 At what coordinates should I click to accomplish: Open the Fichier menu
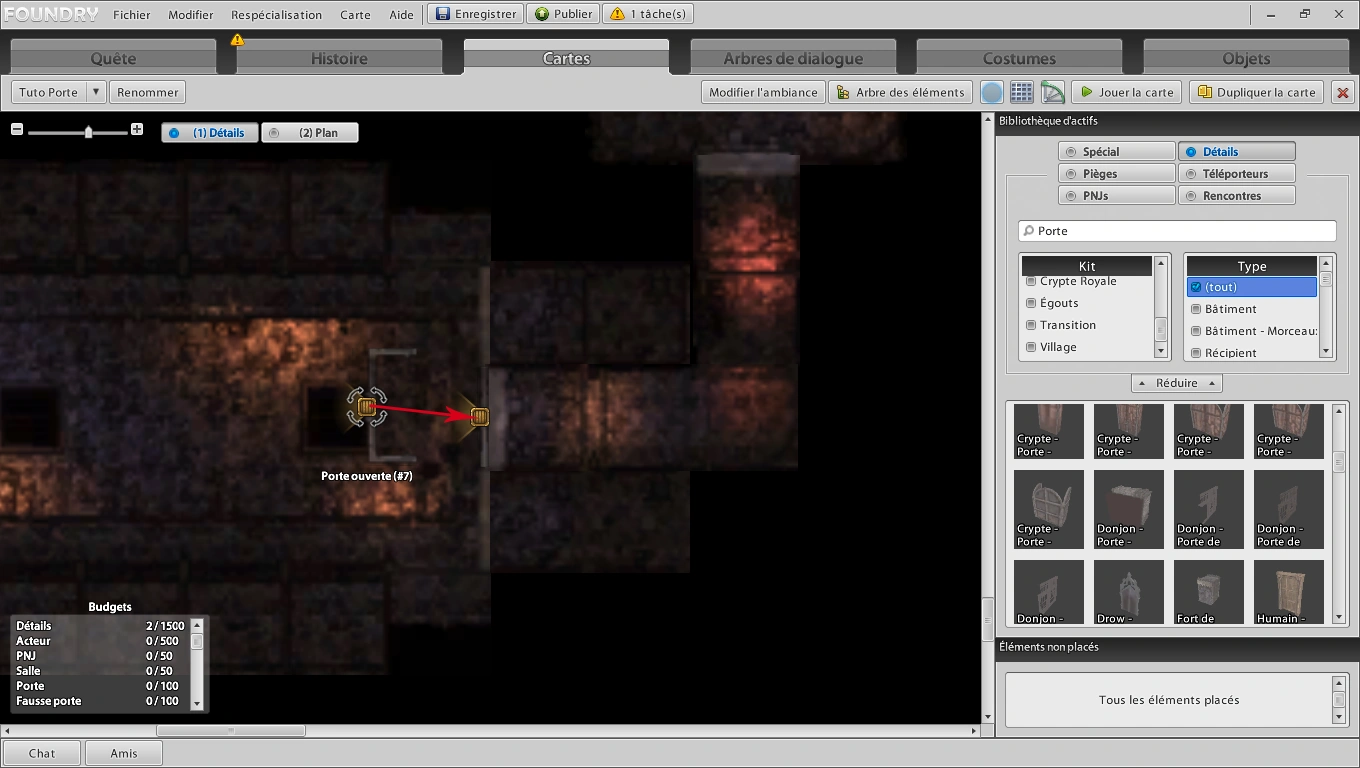click(x=132, y=15)
